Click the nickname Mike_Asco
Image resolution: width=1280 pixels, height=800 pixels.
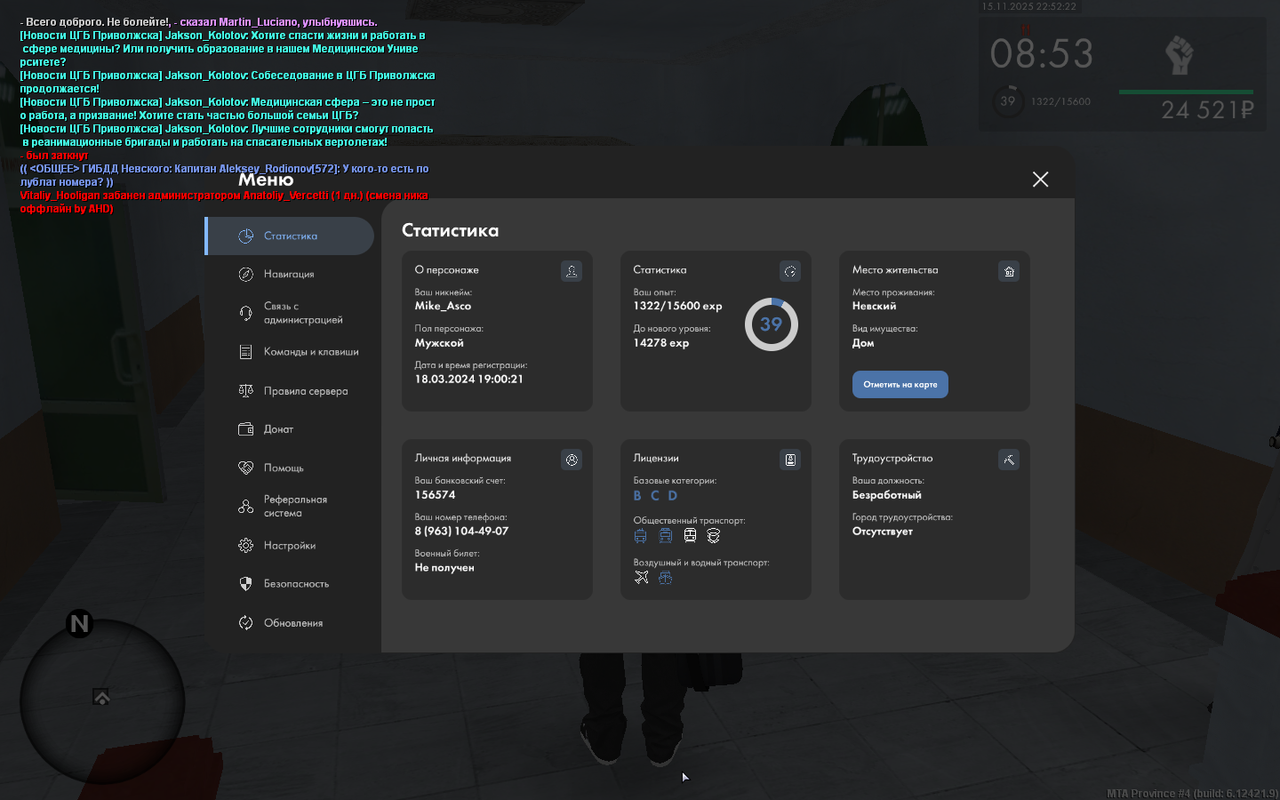pos(443,306)
